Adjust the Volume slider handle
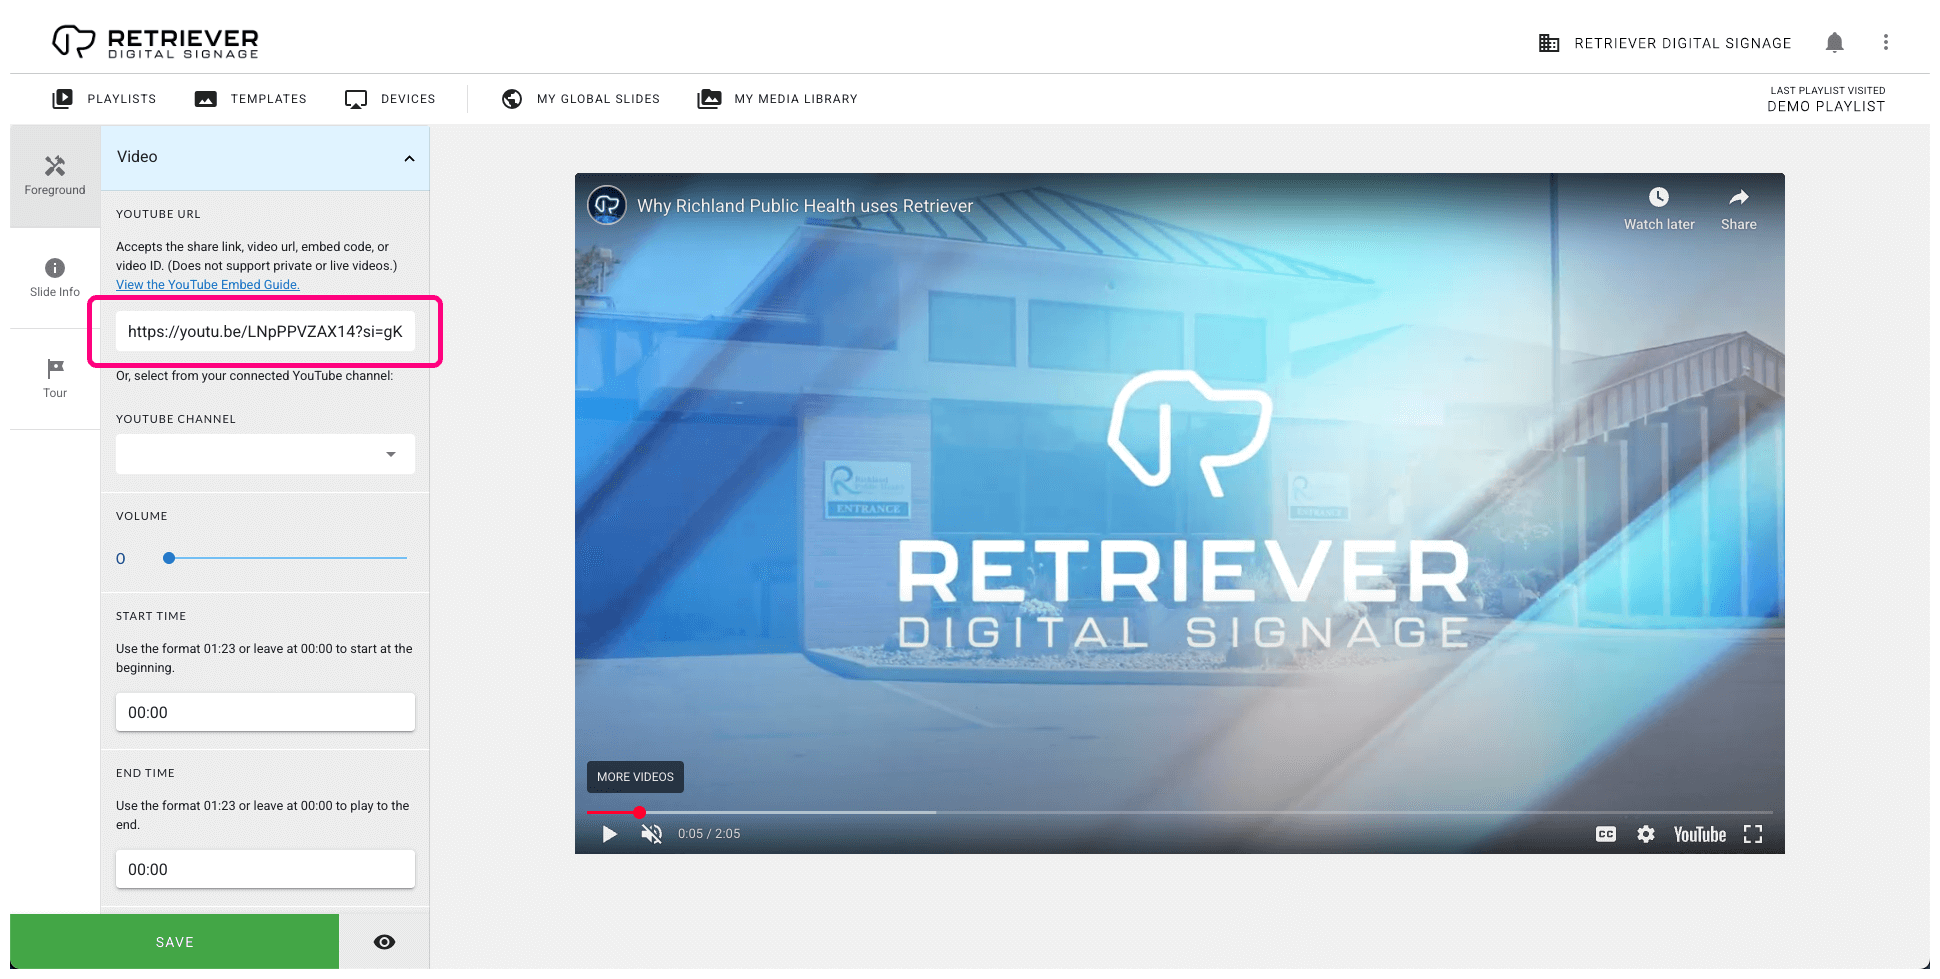This screenshot has height=979, width=1940. point(169,558)
